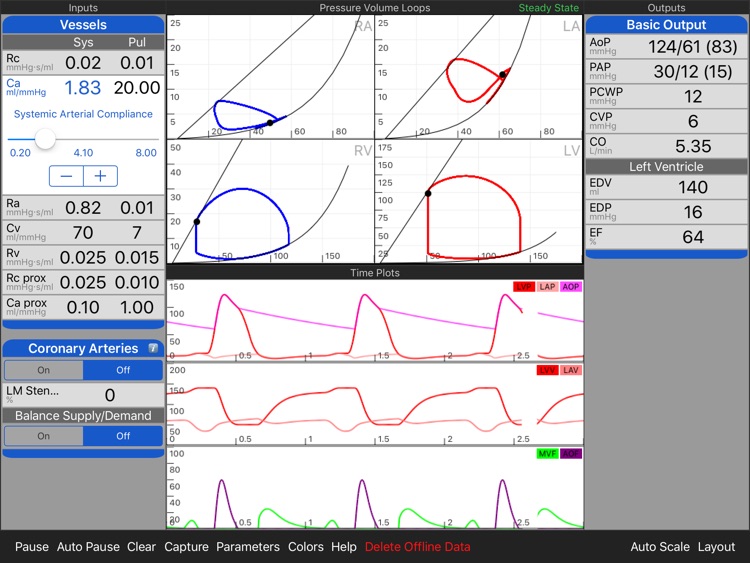Screen dimensions: 750x563
Task: Select pulmonary Rv value 0.015
Action: (137, 257)
